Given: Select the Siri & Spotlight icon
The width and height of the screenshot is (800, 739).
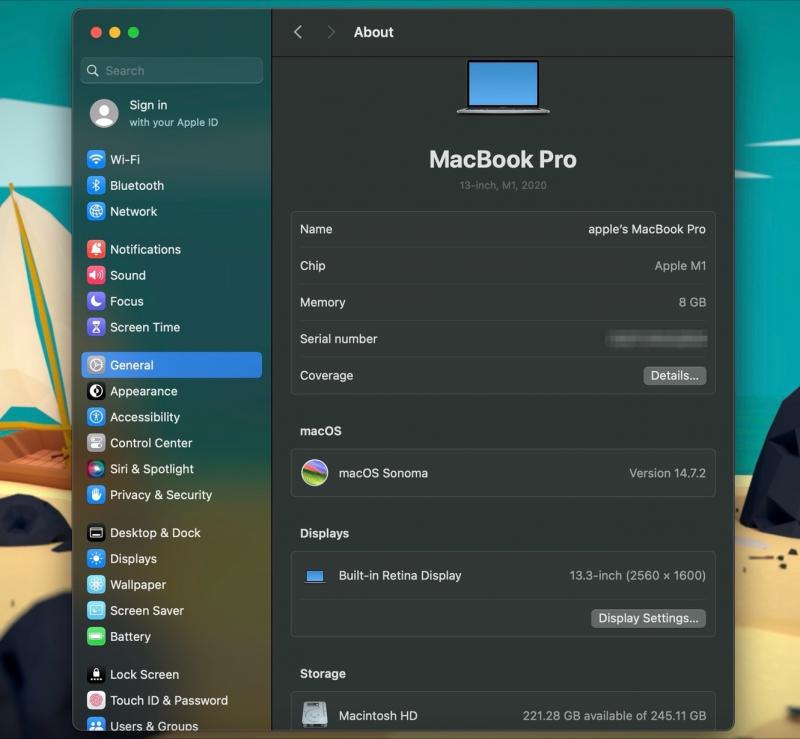Looking at the screenshot, I should pyautogui.click(x=96, y=469).
